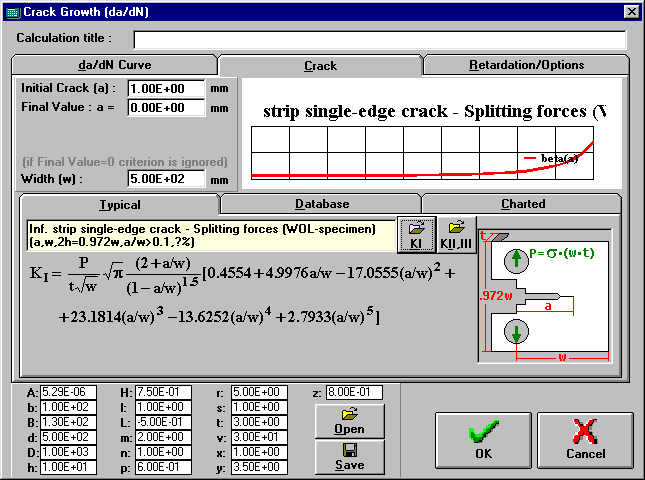Click the Final Value a input field

coord(166,107)
